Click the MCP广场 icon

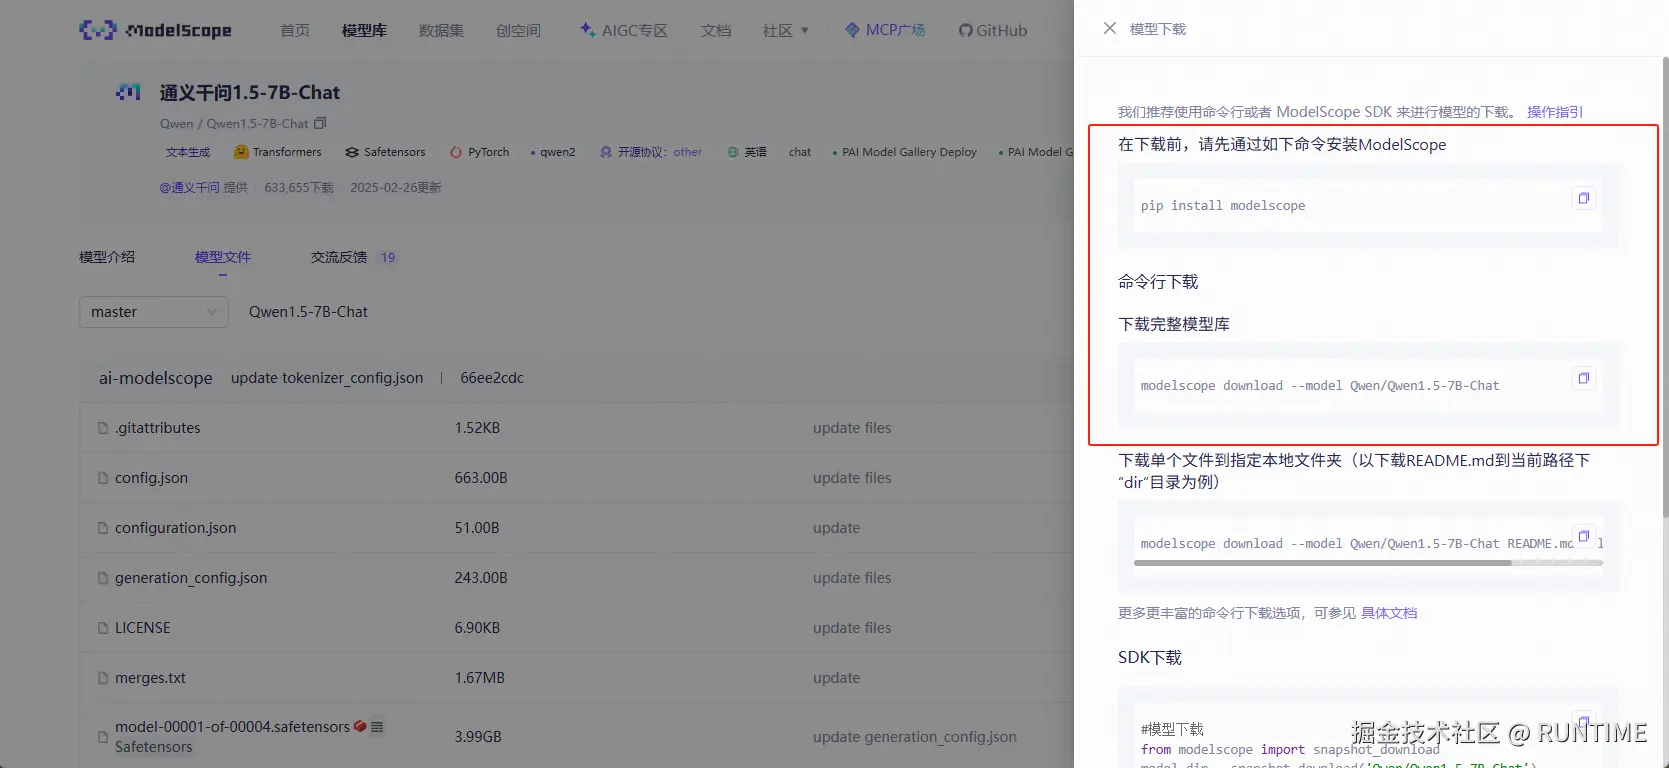click(852, 30)
